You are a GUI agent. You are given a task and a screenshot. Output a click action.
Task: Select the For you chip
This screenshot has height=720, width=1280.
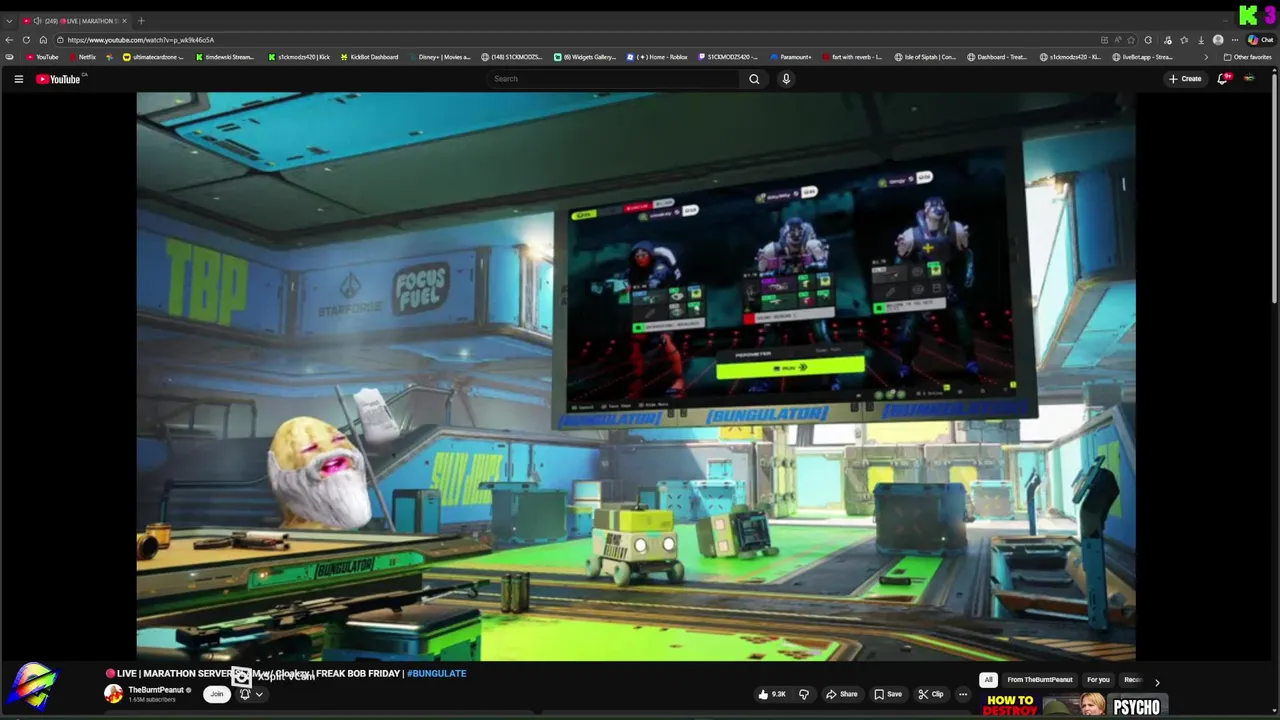point(1098,680)
